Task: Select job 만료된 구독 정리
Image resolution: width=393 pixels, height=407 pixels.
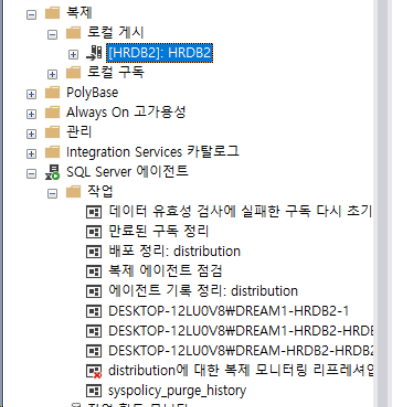Action: [x=158, y=231]
